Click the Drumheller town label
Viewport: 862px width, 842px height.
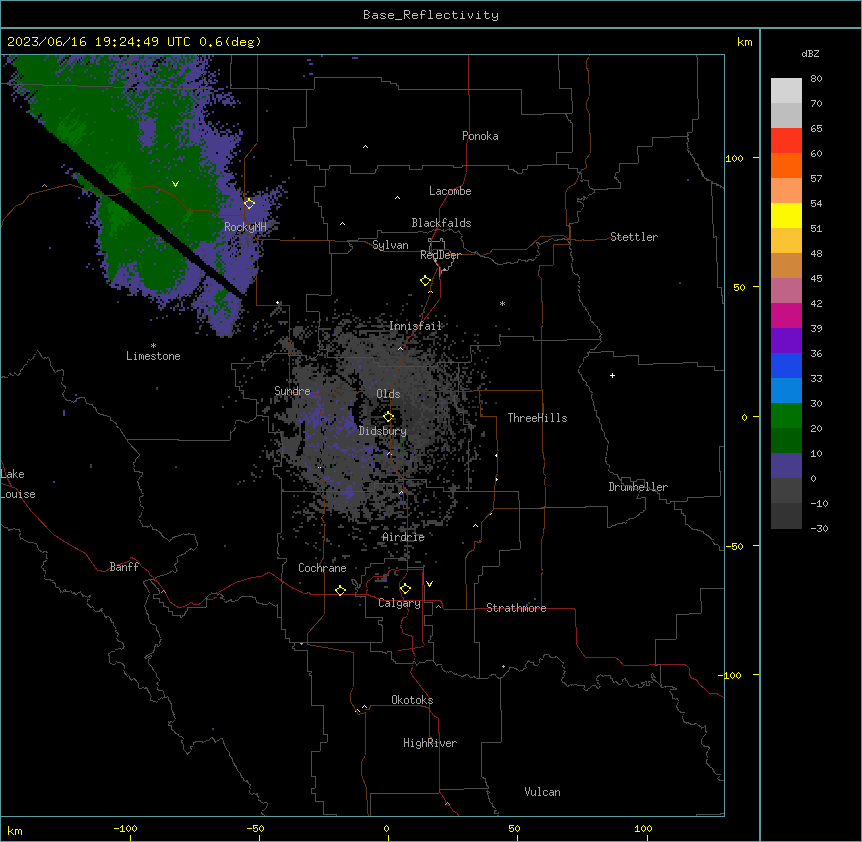point(638,487)
